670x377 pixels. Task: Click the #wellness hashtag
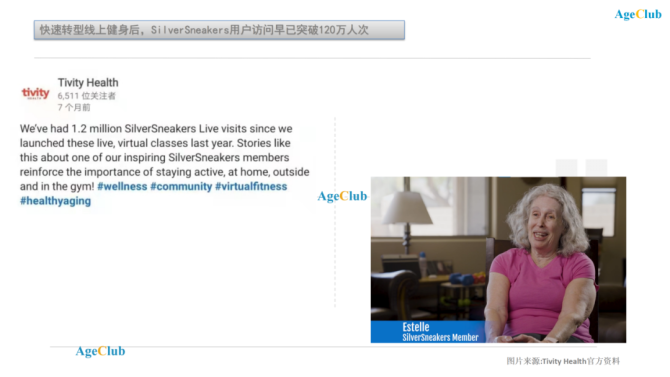pyautogui.click(x=122, y=186)
